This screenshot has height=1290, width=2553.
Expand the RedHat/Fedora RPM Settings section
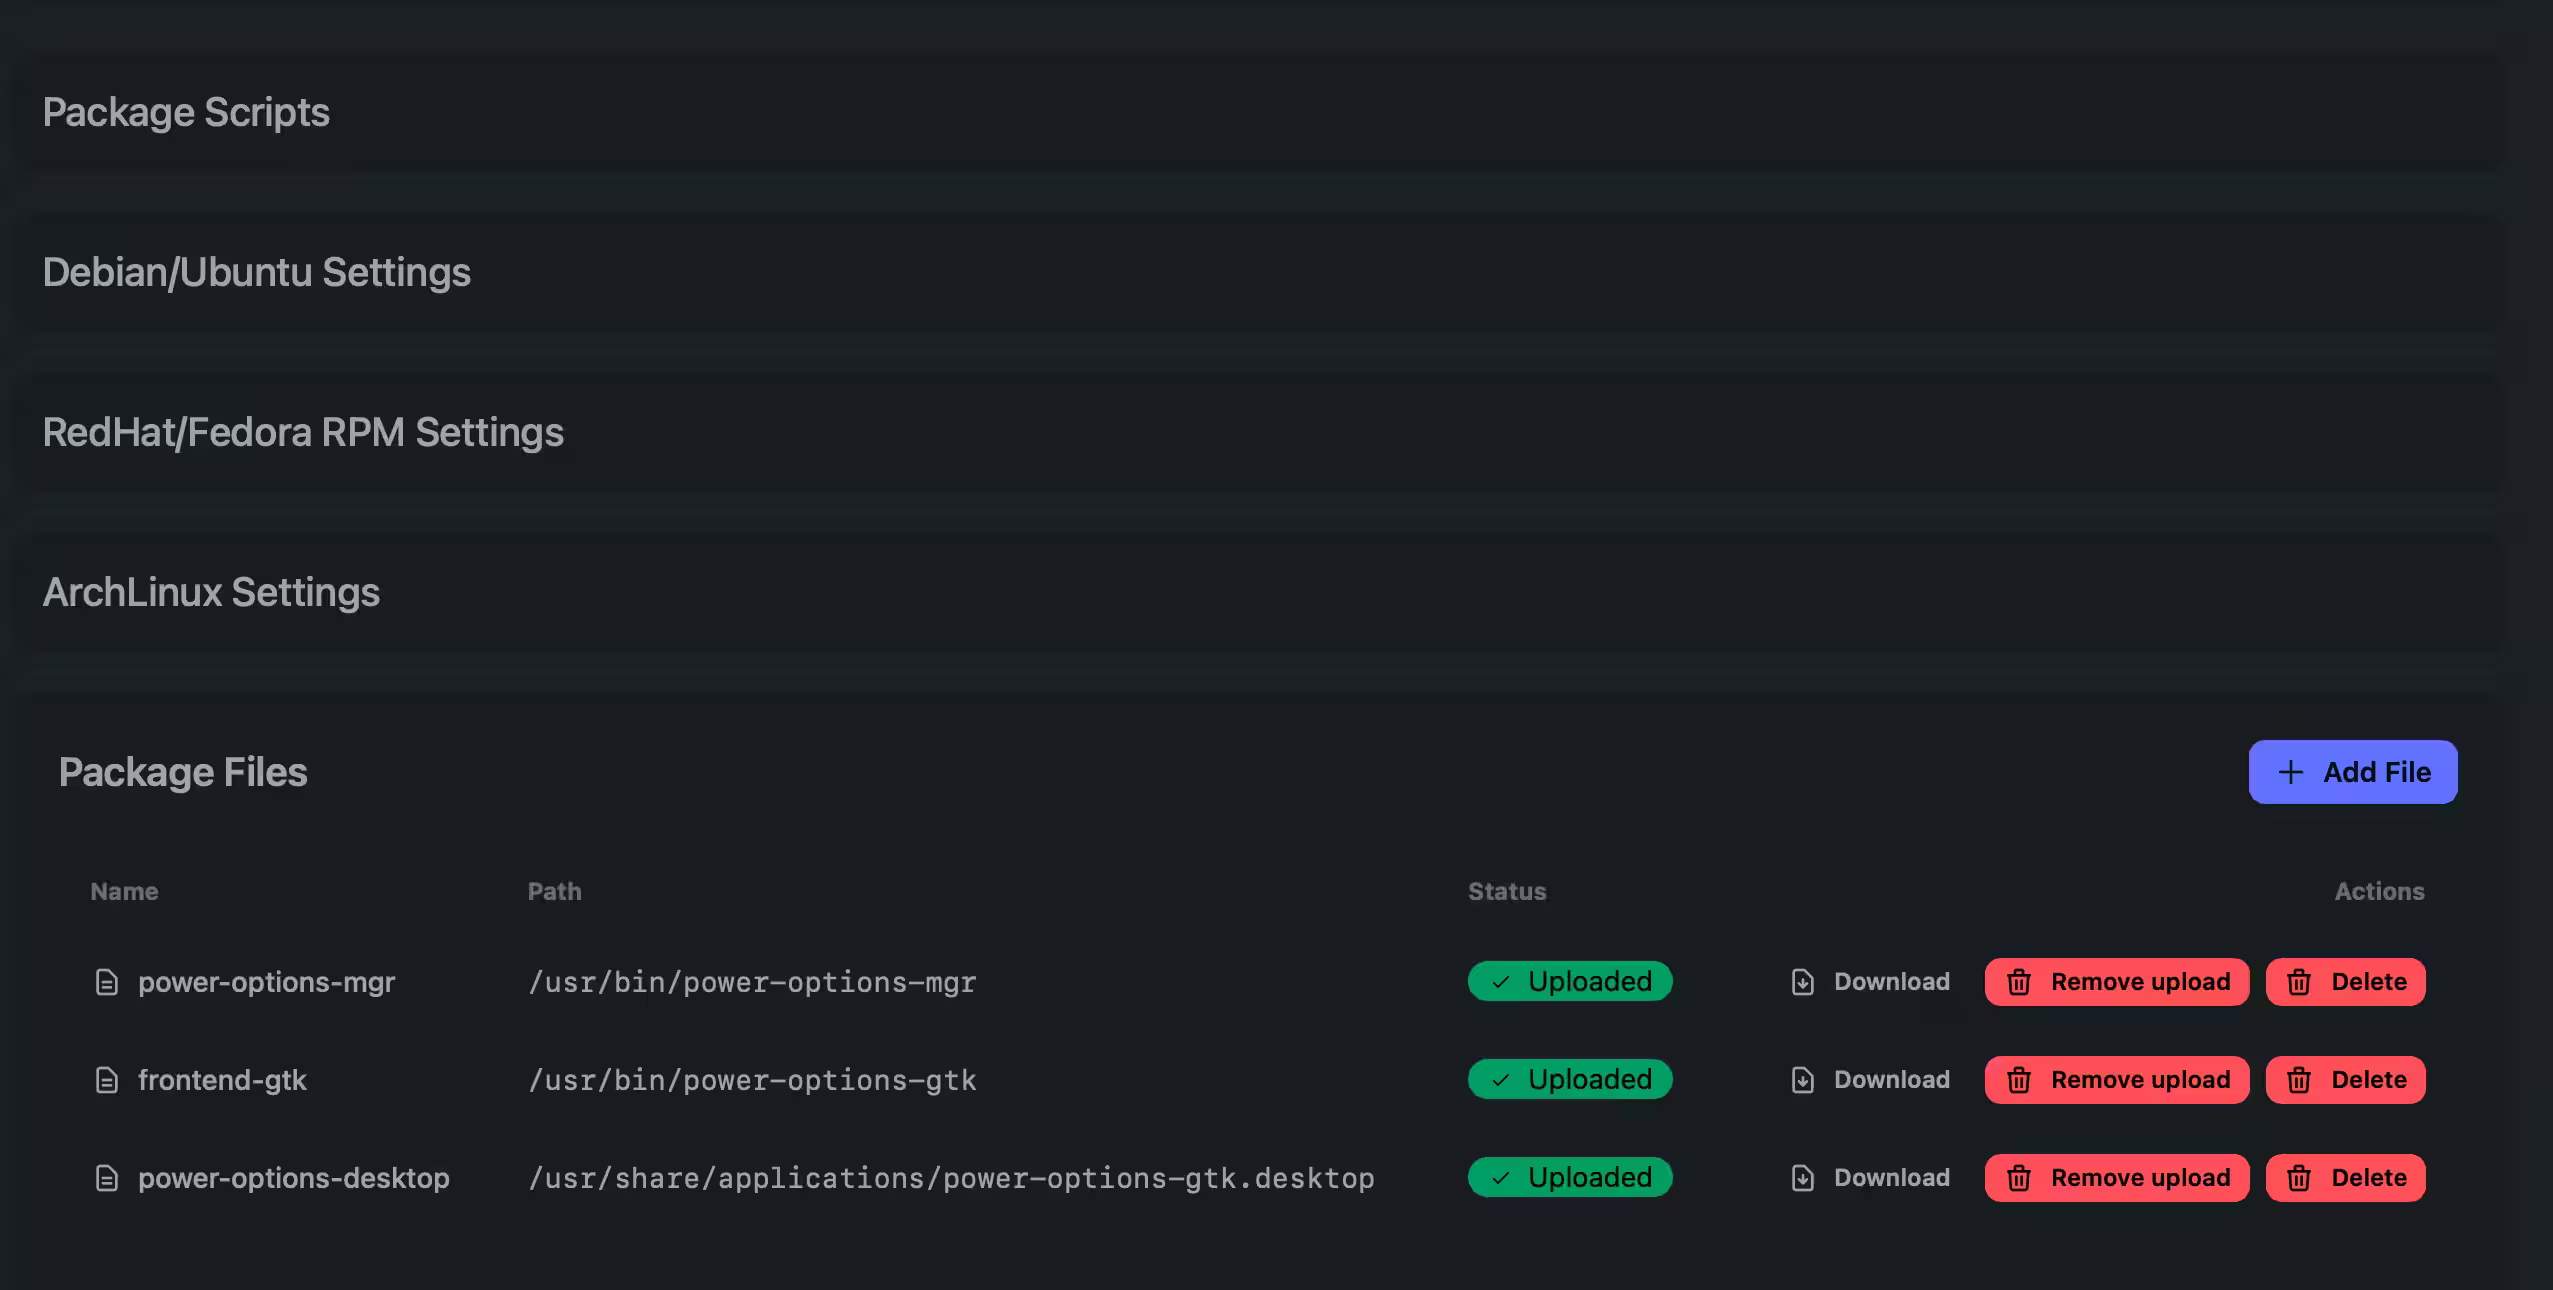pos(303,431)
